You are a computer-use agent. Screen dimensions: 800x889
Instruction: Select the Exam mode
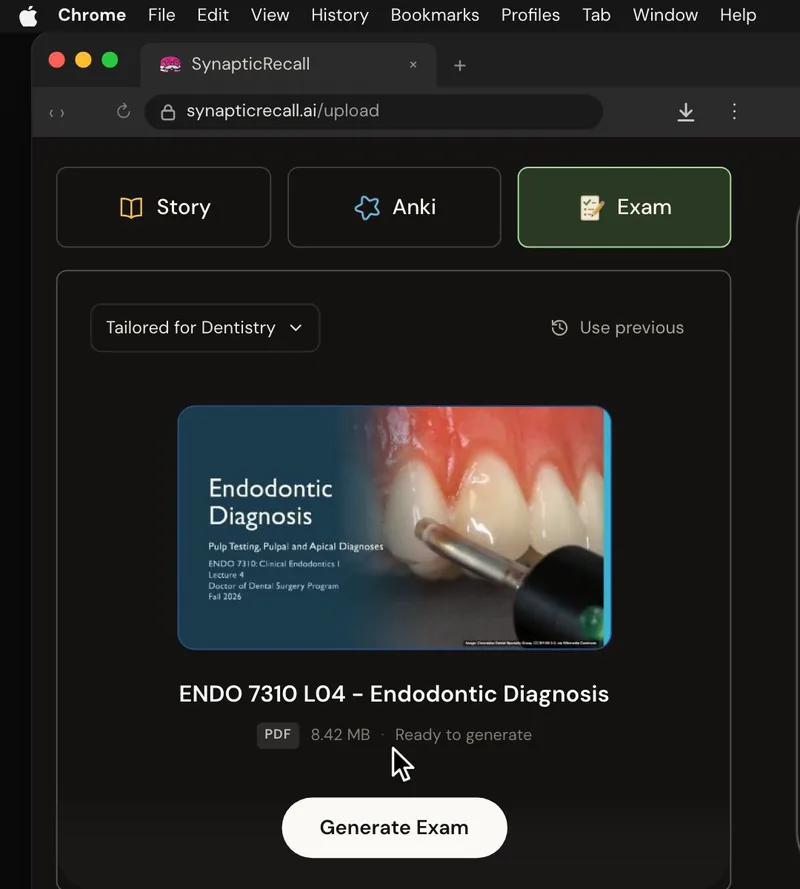[x=624, y=207]
